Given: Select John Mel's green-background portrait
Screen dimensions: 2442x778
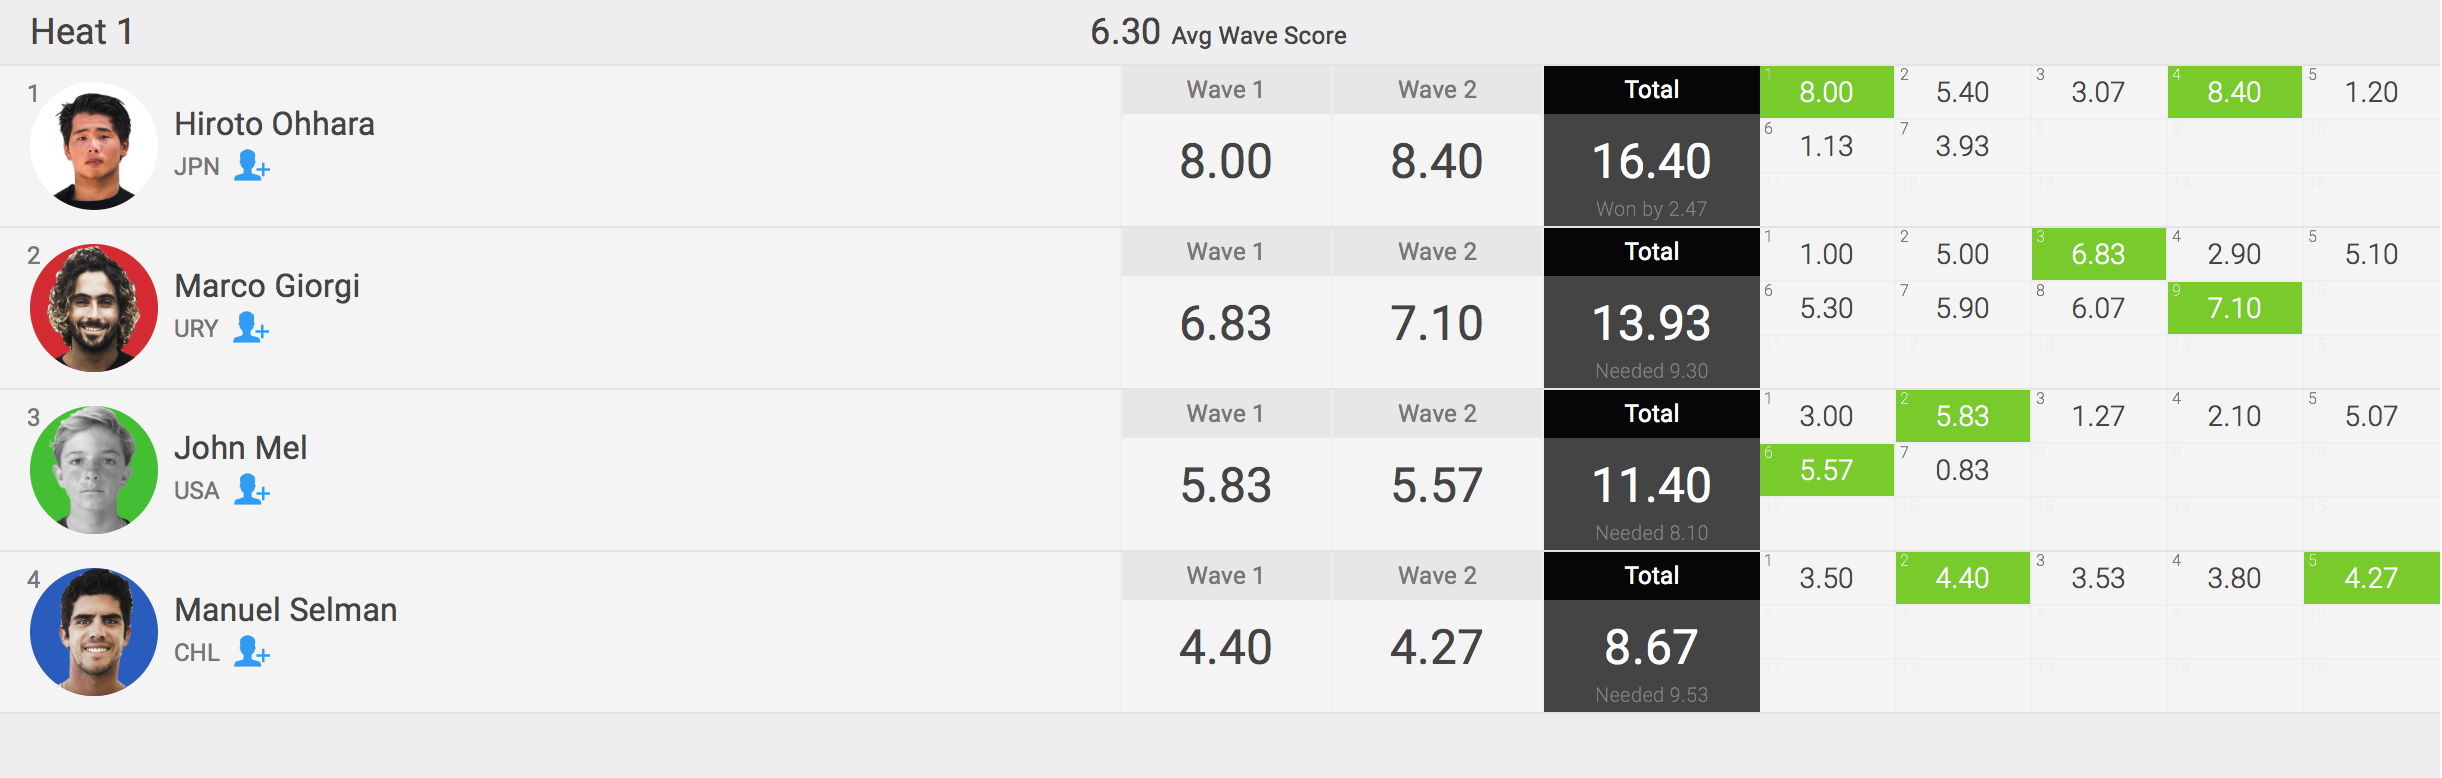Looking at the screenshot, I should [x=94, y=470].
